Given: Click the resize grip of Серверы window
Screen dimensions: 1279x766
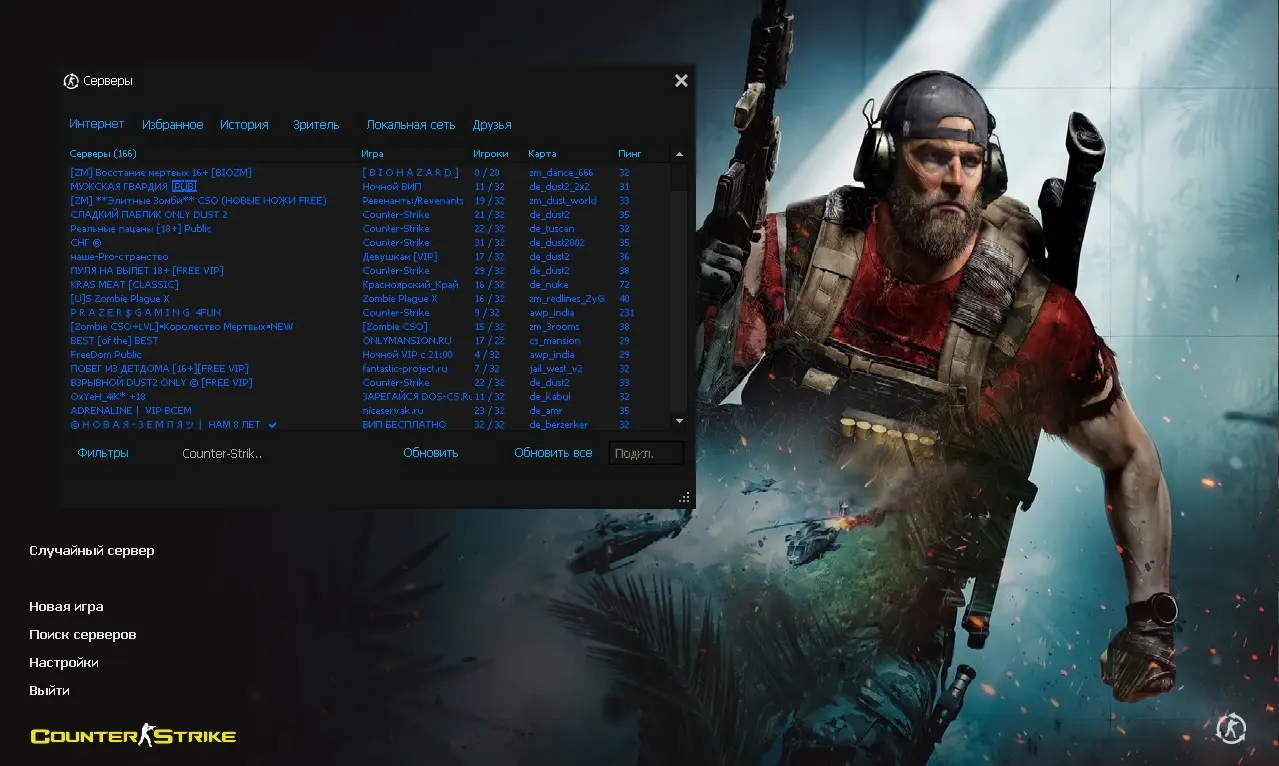Looking at the screenshot, I should pos(684,497).
